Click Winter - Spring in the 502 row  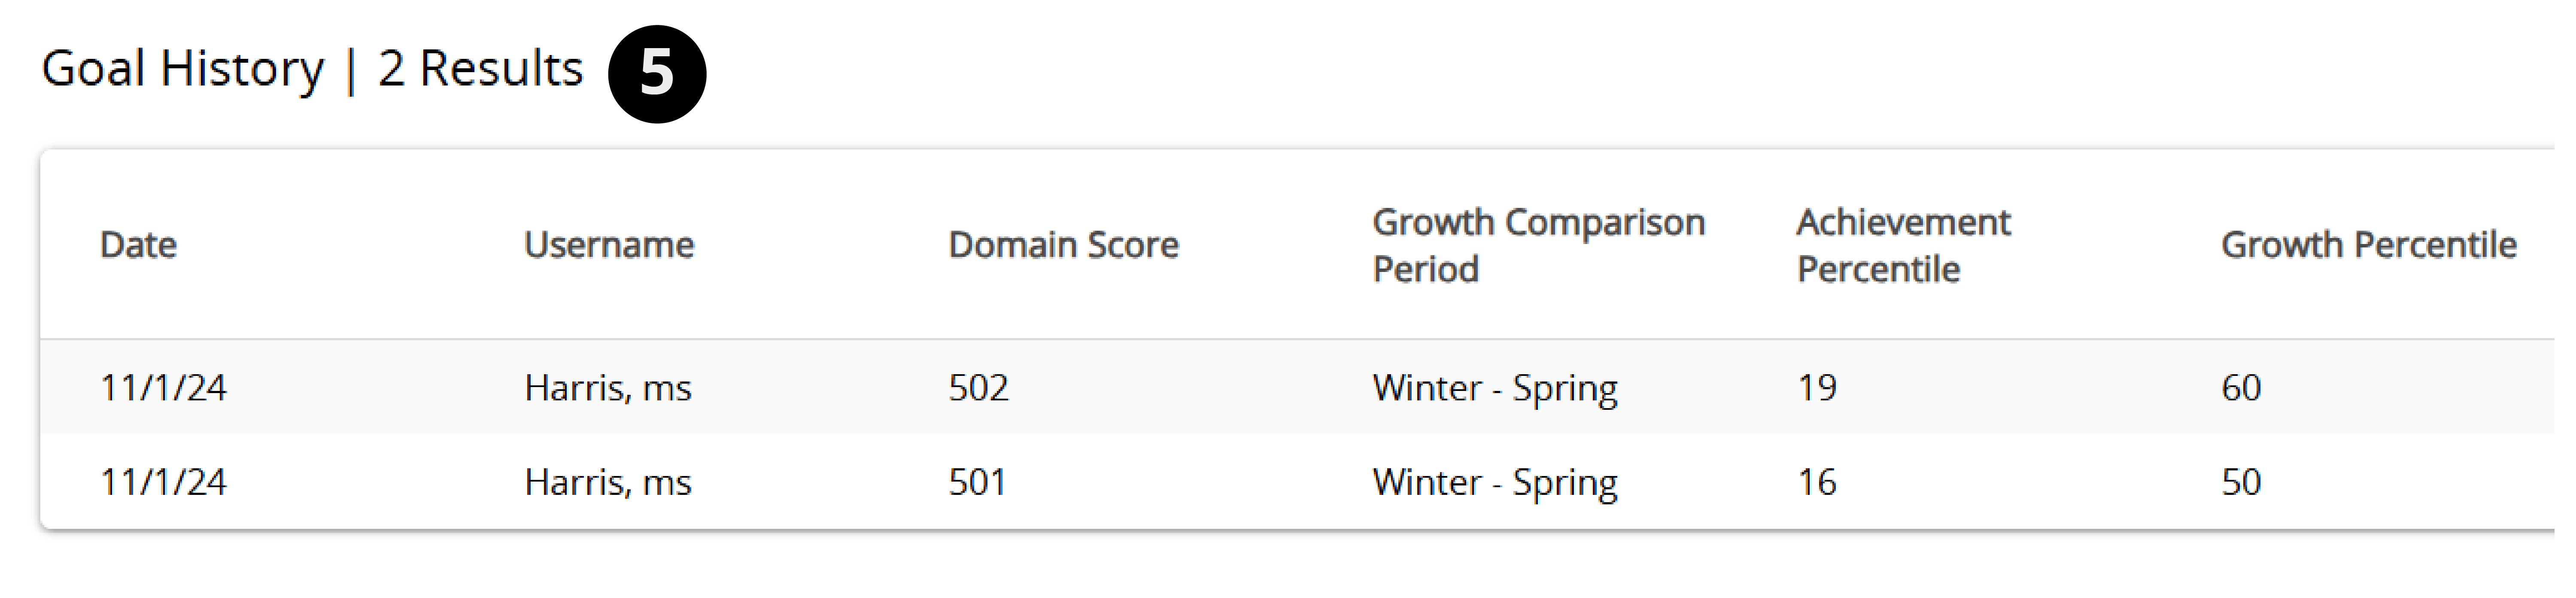pos(1494,388)
